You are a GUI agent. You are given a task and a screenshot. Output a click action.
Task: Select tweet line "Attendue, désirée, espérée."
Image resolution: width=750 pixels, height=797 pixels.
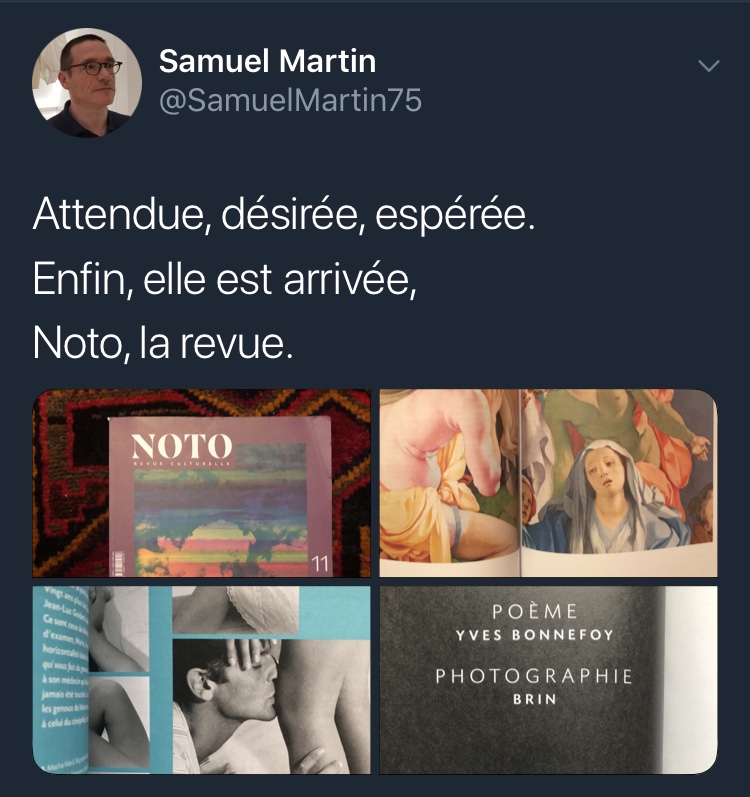click(284, 214)
